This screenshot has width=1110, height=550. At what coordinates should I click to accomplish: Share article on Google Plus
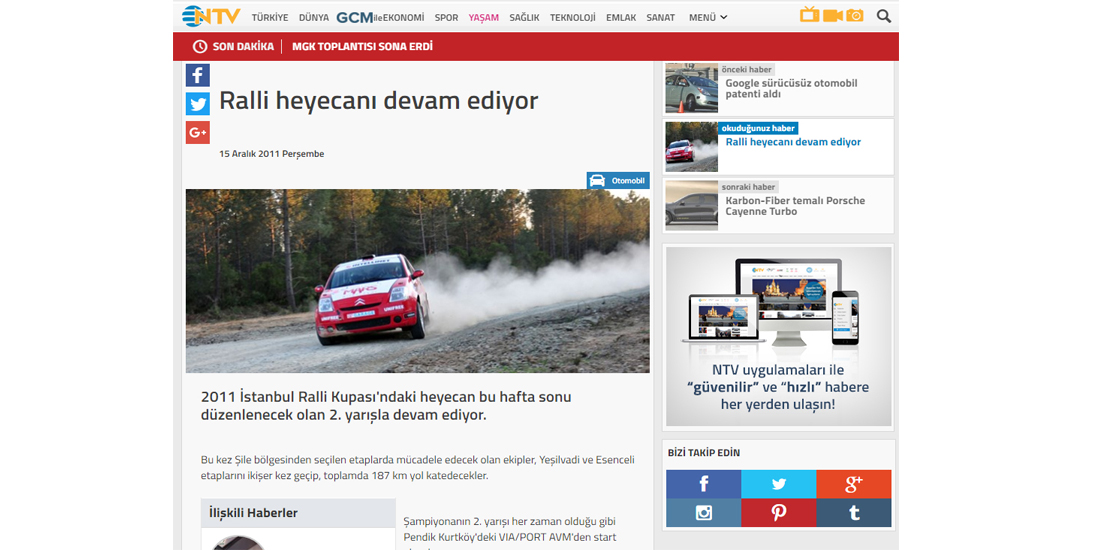197,132
